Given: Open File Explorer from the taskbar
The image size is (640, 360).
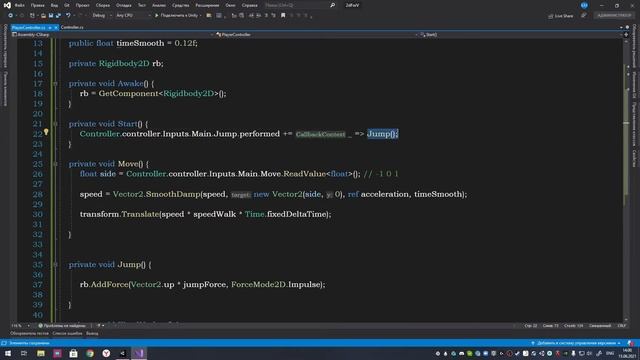Looking at the screenshot, I should 41,353.
